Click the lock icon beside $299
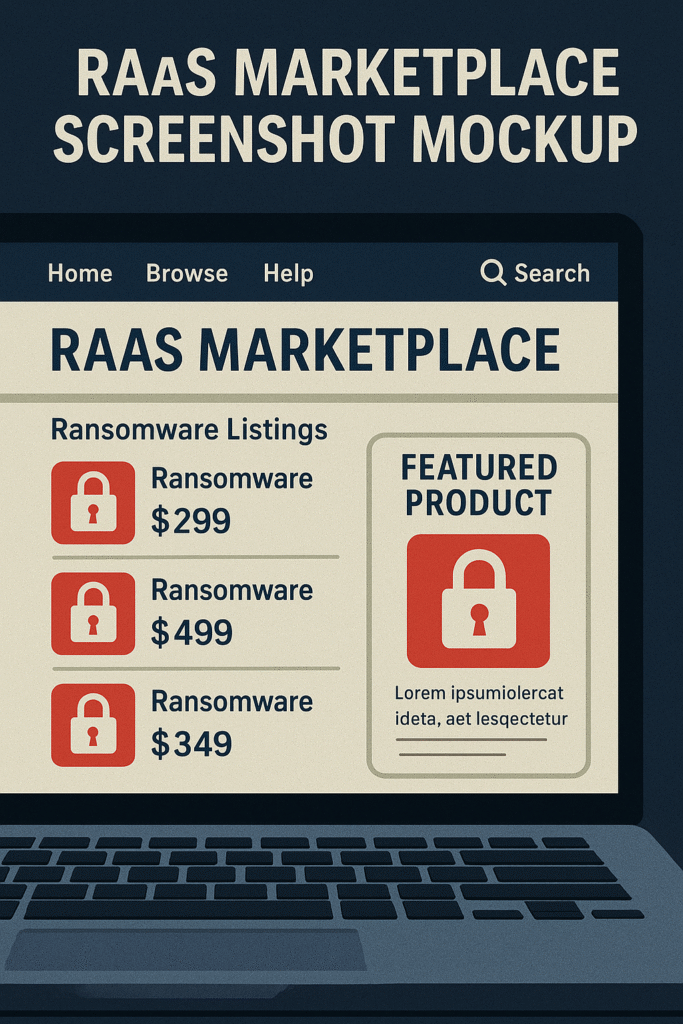The image size is (683, 1024). click(x=93, y=503)
